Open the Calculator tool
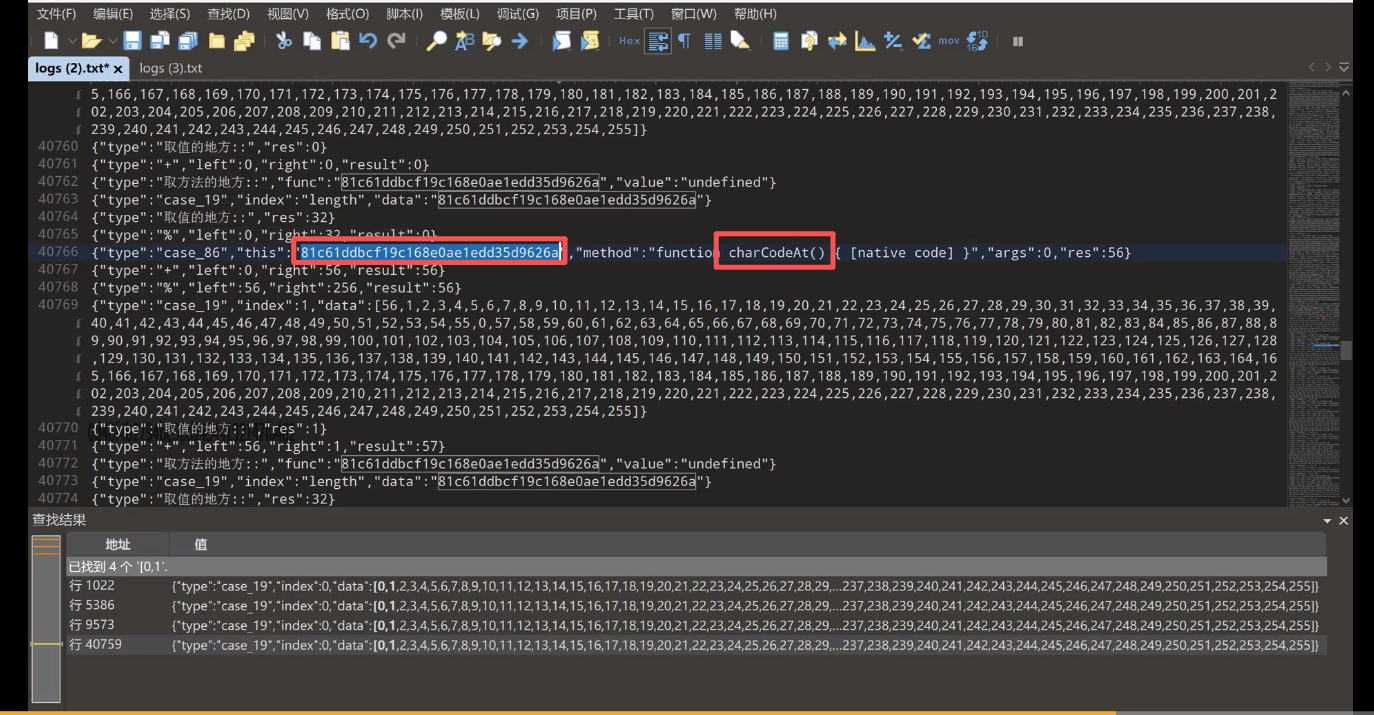The height and width of the screenshot is (715, 1374). pyautogui.click(x=781, y=41)
